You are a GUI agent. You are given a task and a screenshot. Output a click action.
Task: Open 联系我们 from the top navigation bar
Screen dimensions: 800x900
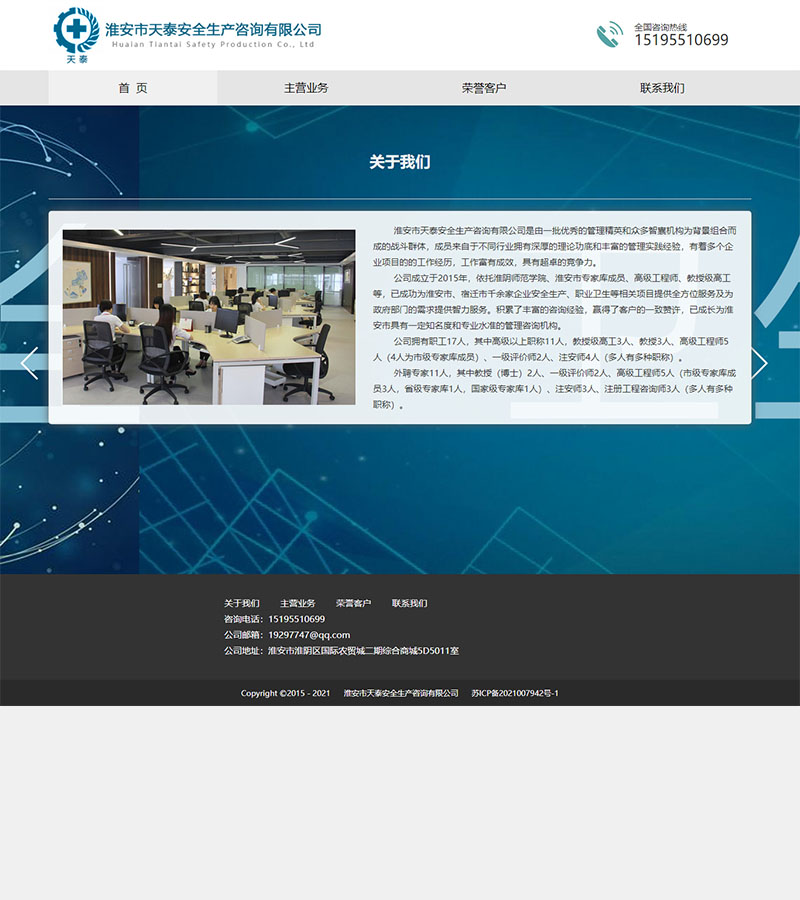662,88
